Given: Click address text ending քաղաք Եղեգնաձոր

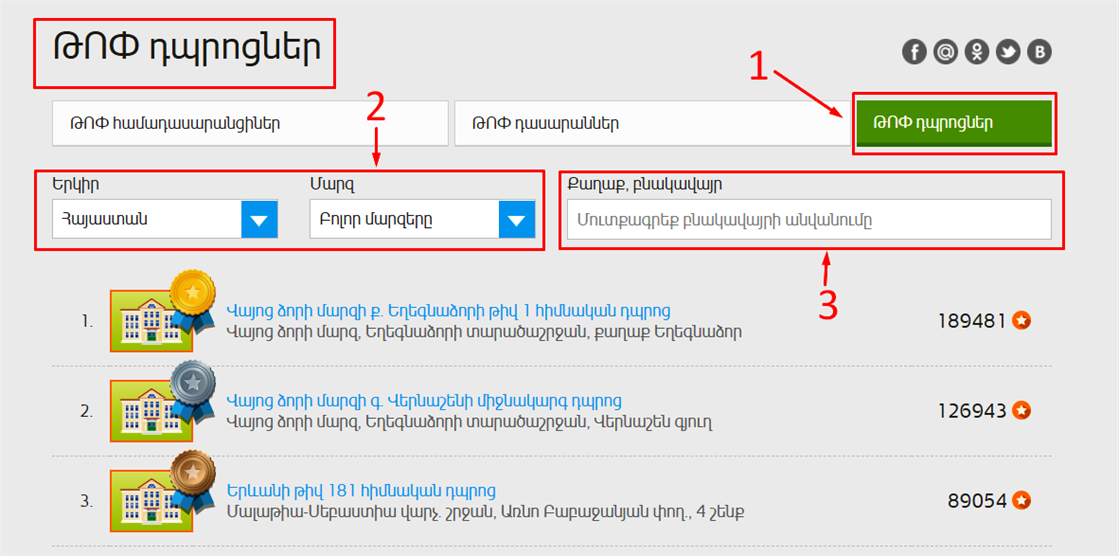Looking at the screenshot, I should (x=484, y=332).
